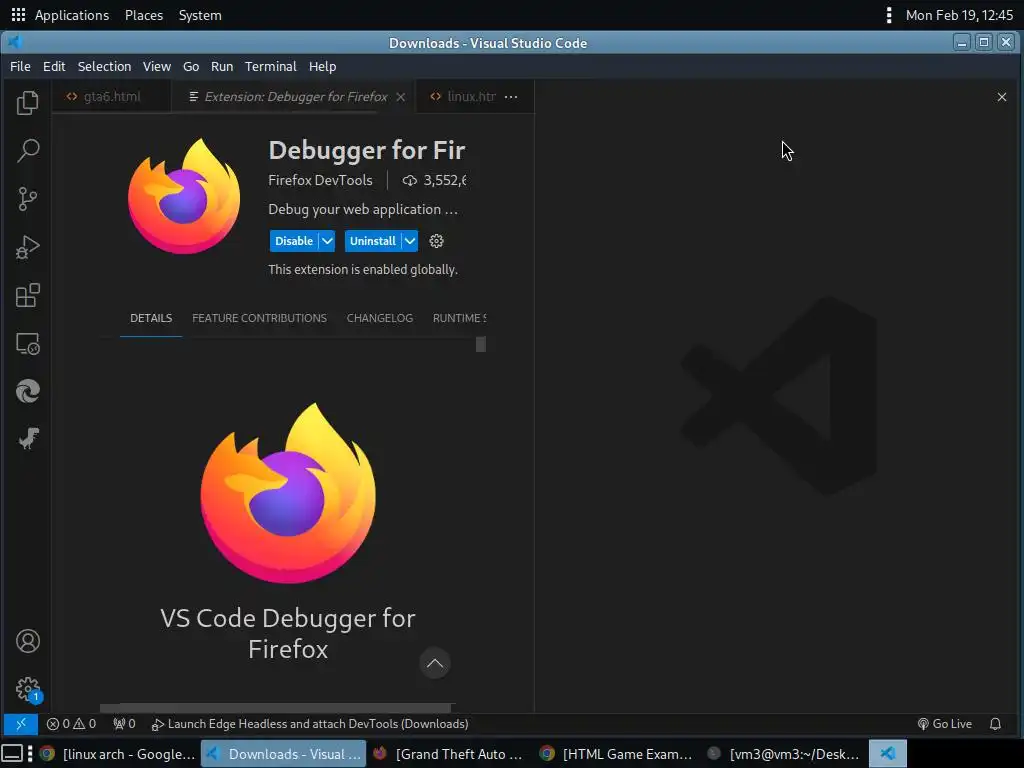Screen dimensions: 1024x768
Task: Open the Microsoft Edge Tools view
Action: pyautogui.click(x=27, y=391)
